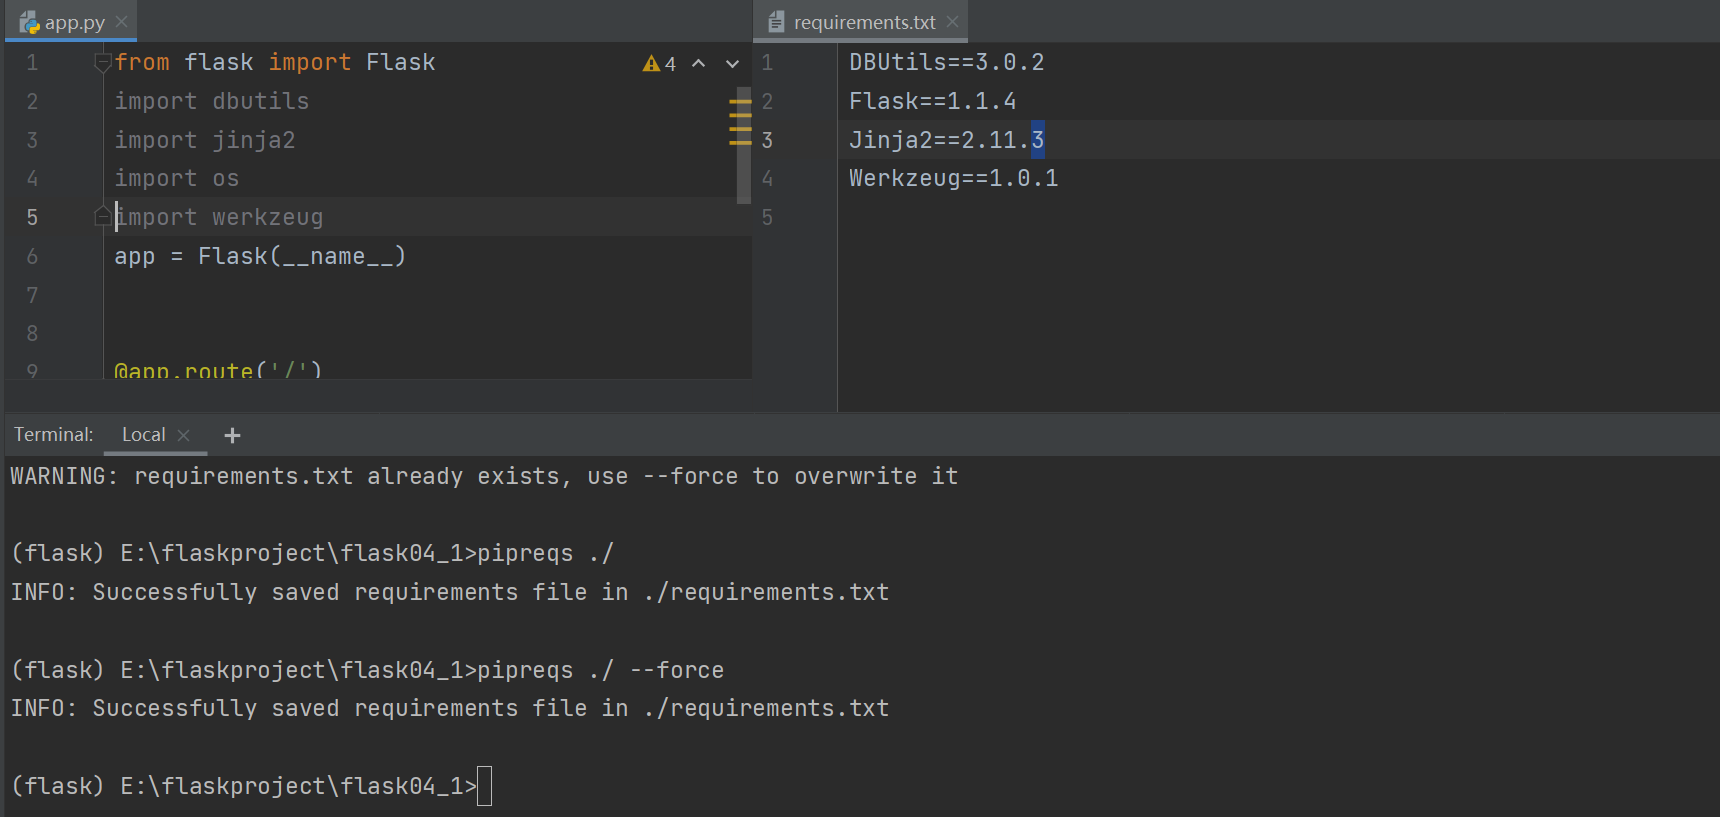Click the 'import dbutils' line
Screen dimensions: 1720x817
click(x=212, y=101)
